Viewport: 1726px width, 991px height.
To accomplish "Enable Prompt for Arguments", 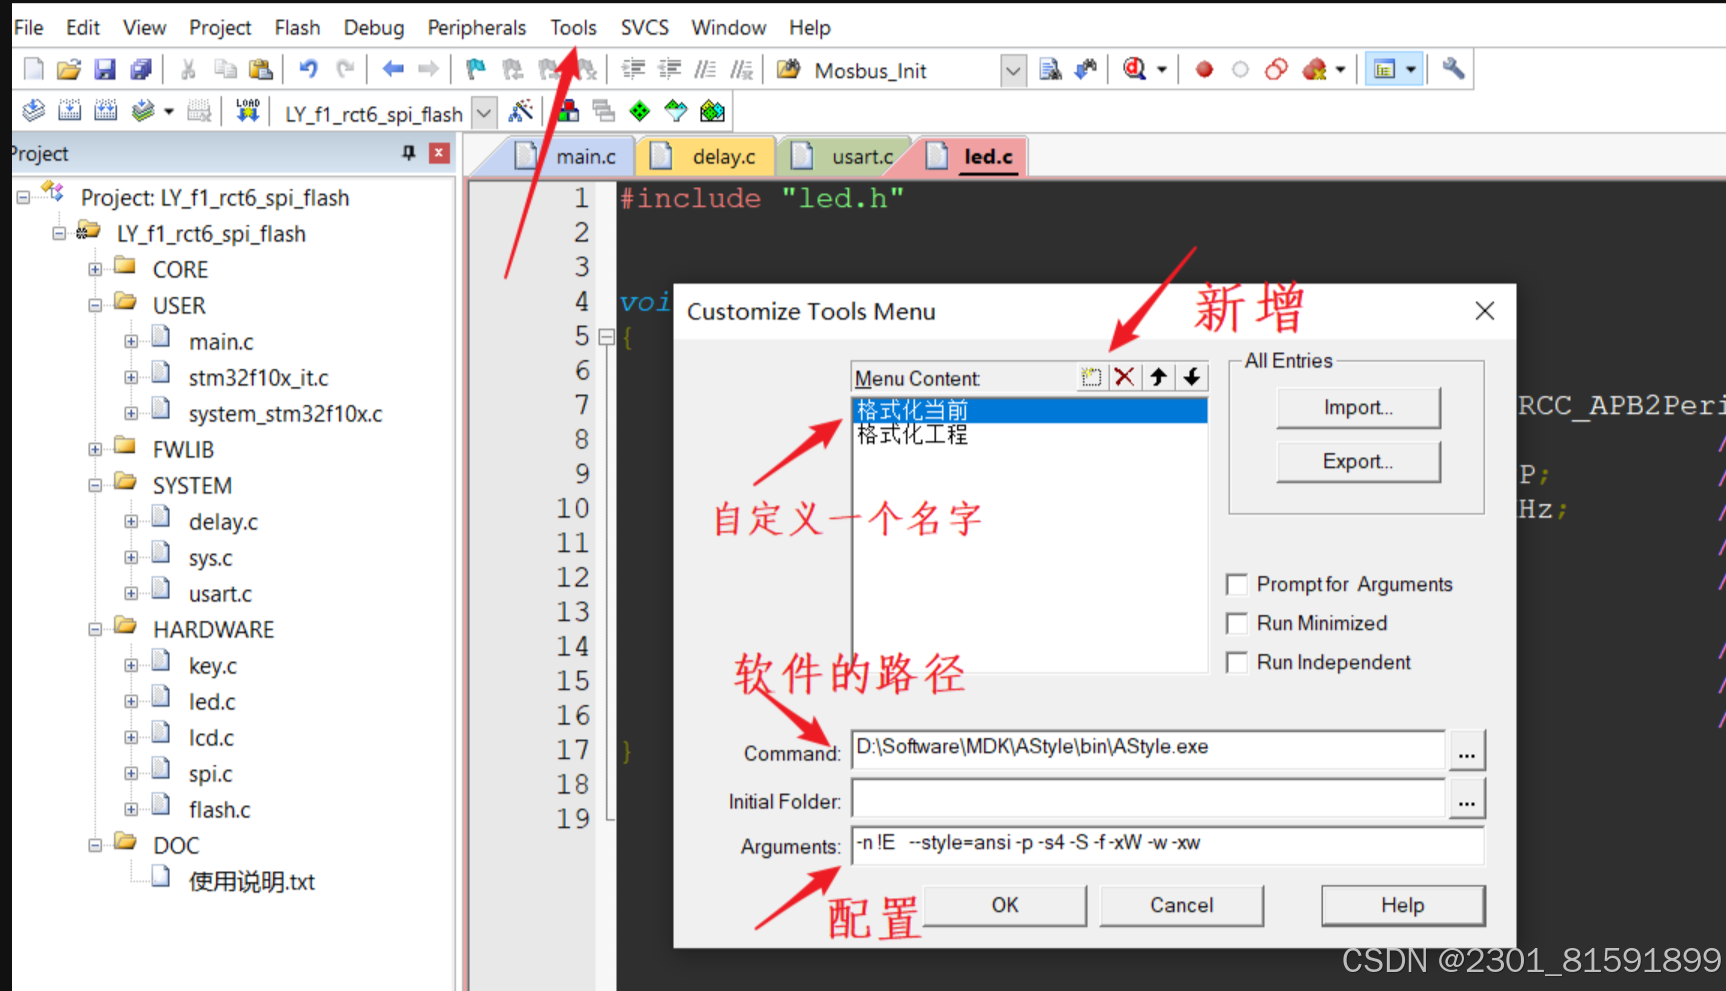I will (x=1237, y=584).
